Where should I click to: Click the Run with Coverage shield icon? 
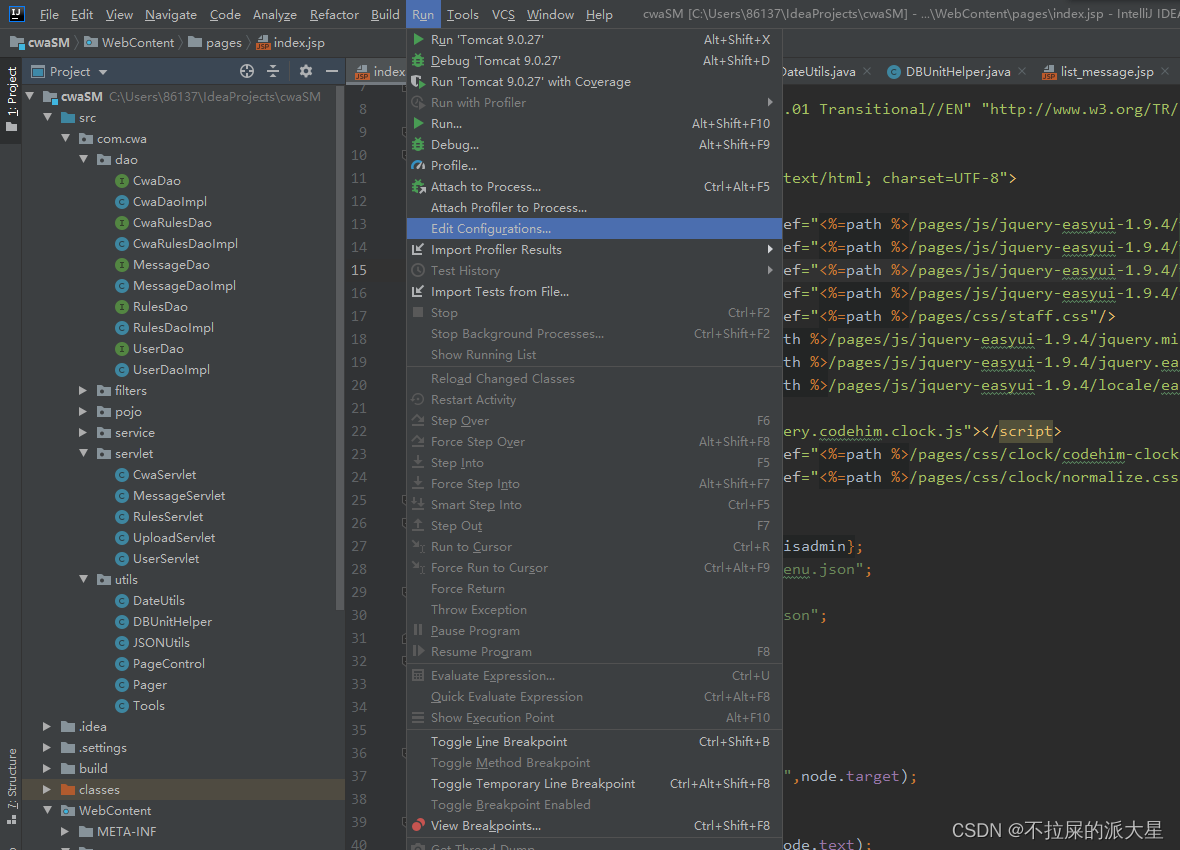coord(418,81)
